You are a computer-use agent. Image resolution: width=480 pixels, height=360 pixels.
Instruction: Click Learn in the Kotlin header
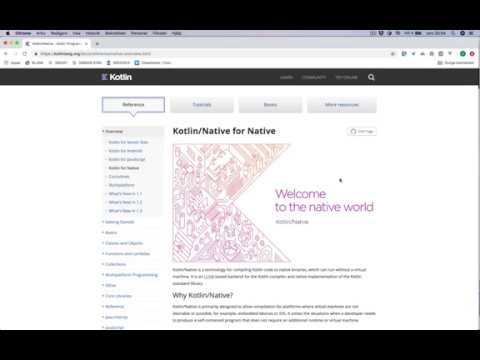click(x=286, y=77)
